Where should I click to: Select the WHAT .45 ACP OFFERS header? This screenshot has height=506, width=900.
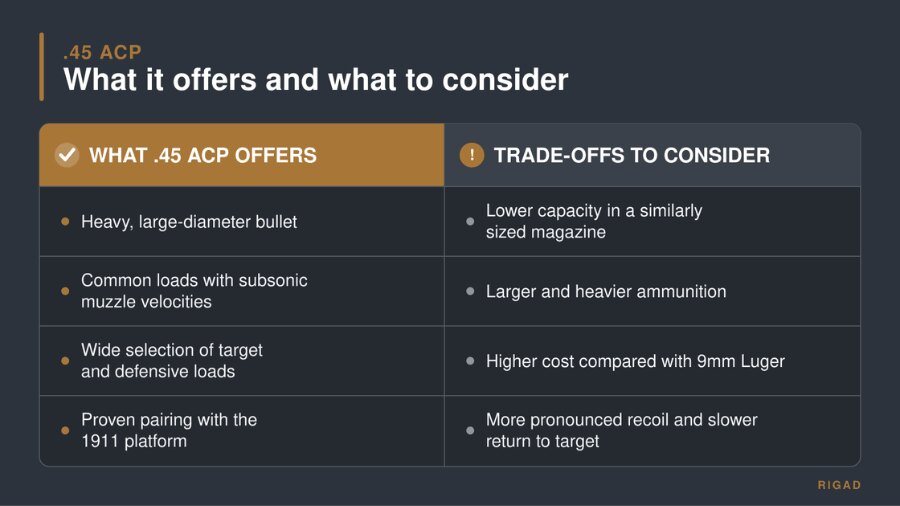(242, 155)
